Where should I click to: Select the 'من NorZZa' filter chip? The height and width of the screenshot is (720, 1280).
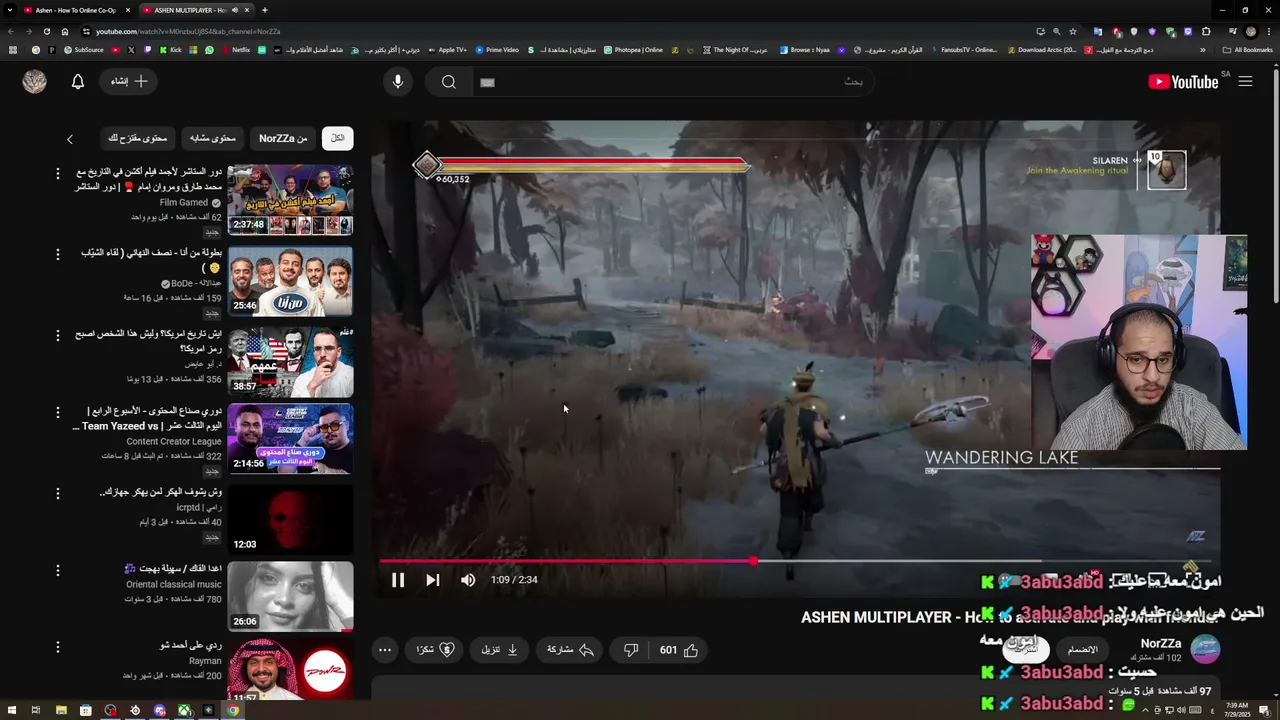click(283, 138)
